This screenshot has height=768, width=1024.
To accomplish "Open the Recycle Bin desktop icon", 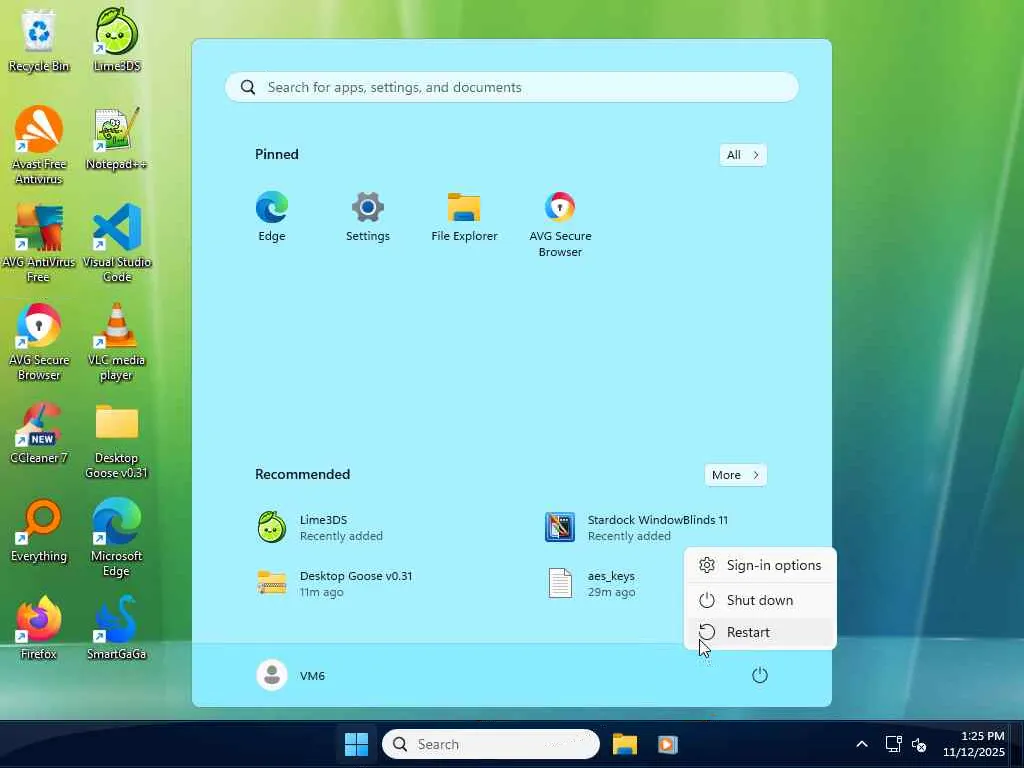I will (39, 40).
